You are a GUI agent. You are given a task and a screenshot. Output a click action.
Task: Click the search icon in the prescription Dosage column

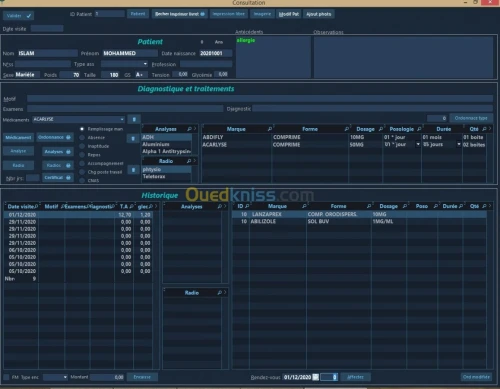point(381,129)
